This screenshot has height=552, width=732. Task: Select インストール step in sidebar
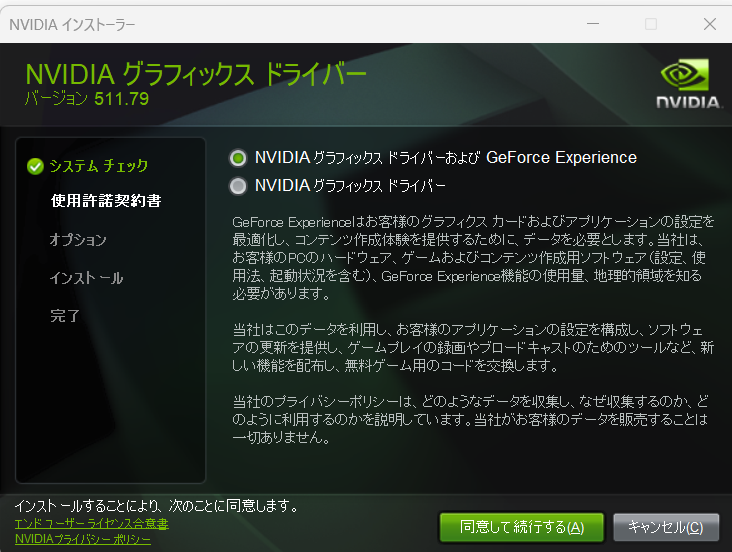tap(86, 278)
